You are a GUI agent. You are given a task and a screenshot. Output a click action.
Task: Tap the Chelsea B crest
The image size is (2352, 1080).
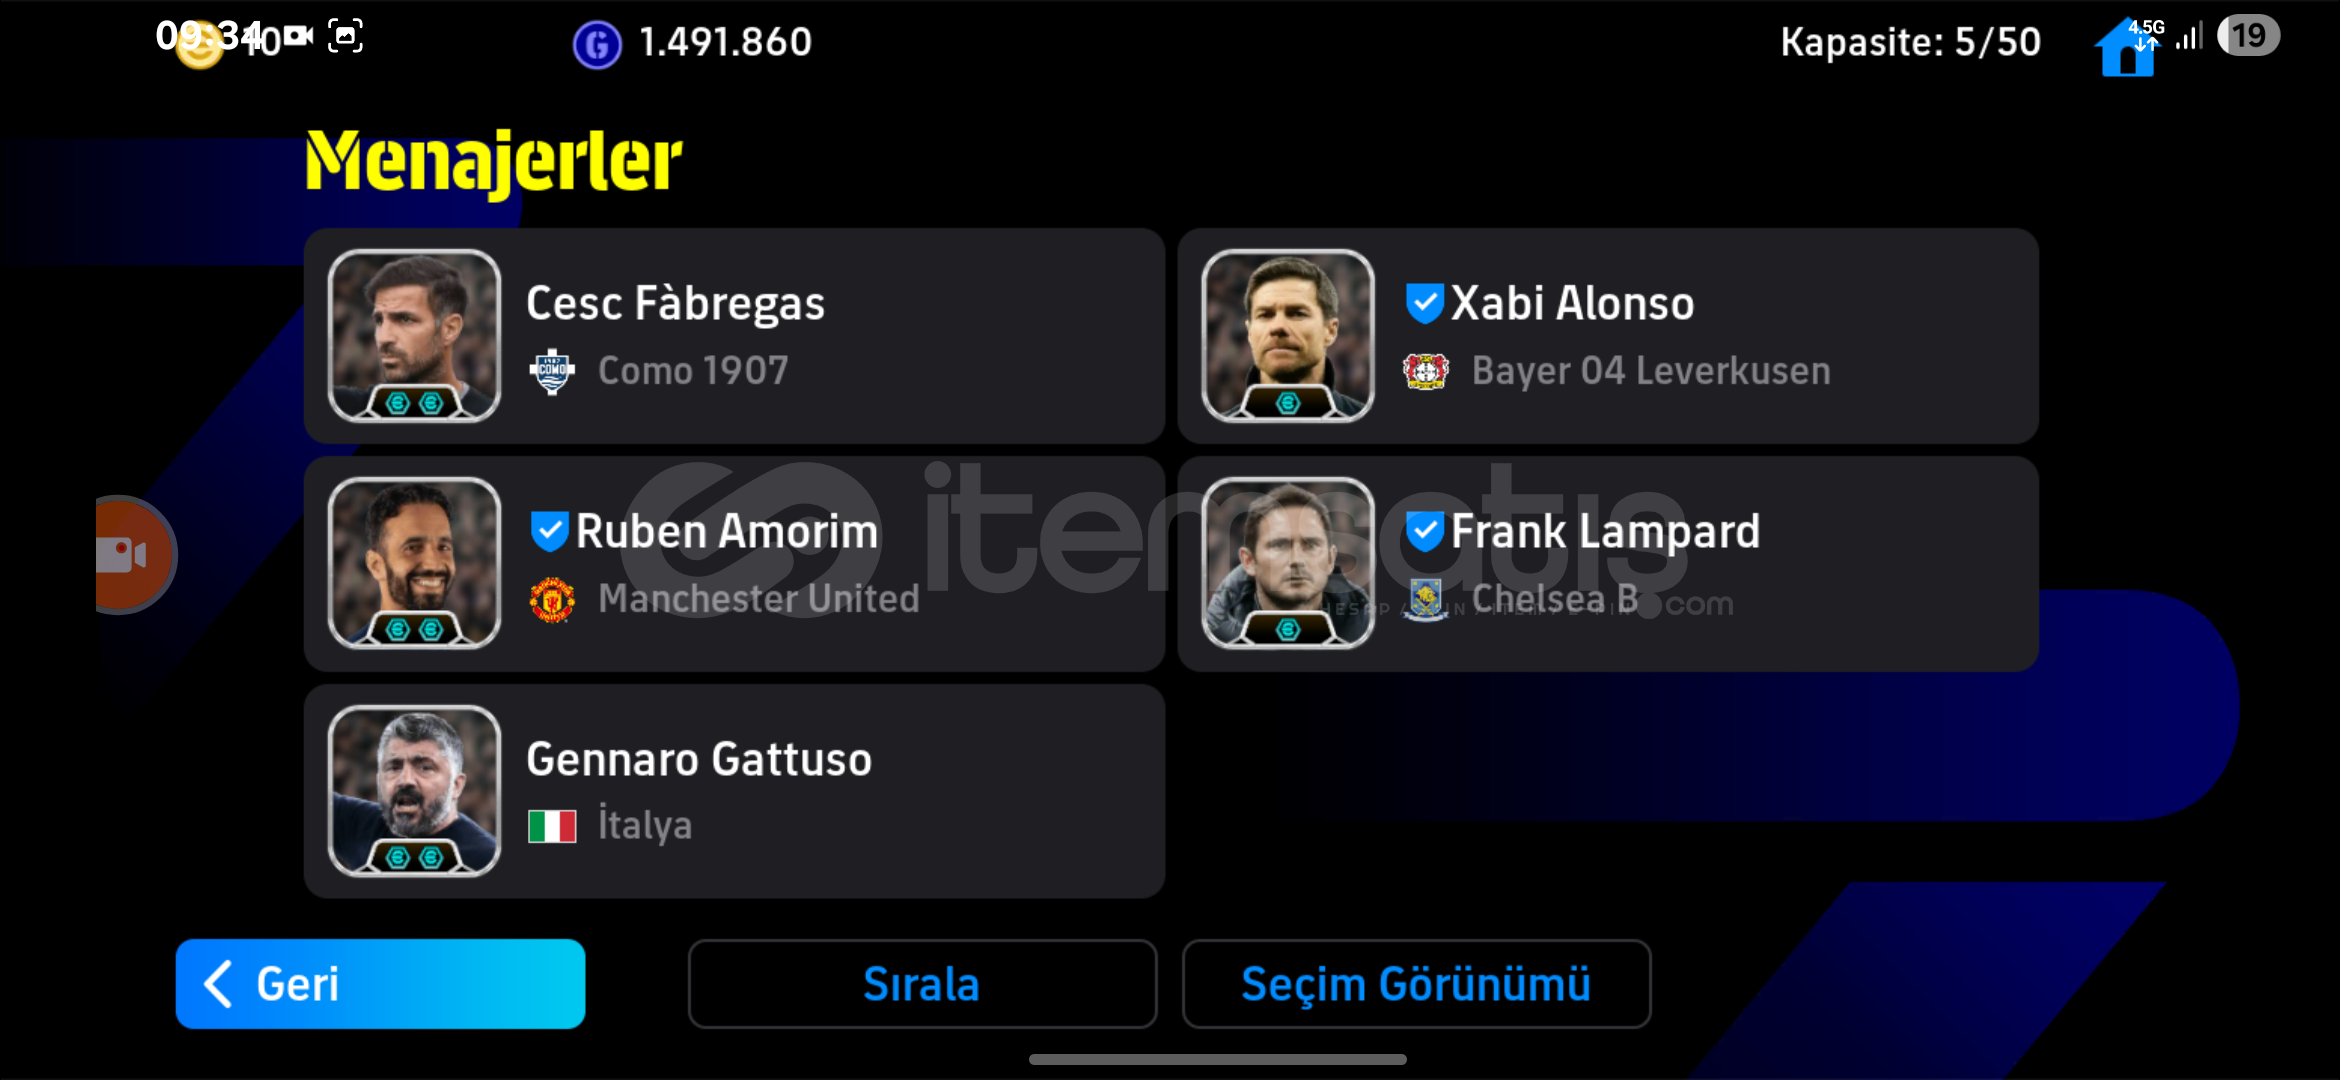(x=1426, y=600)
